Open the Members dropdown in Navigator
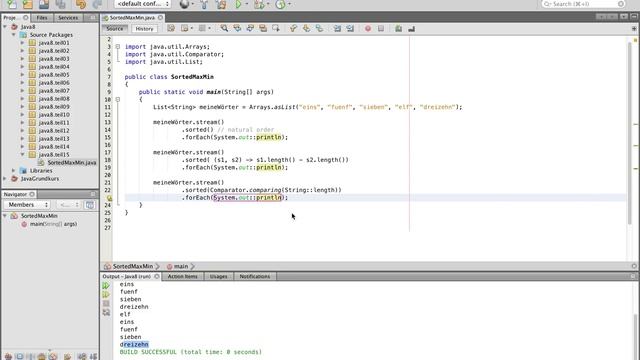The width and height of the screenshot is (640, 360). (x=27, y=205)
